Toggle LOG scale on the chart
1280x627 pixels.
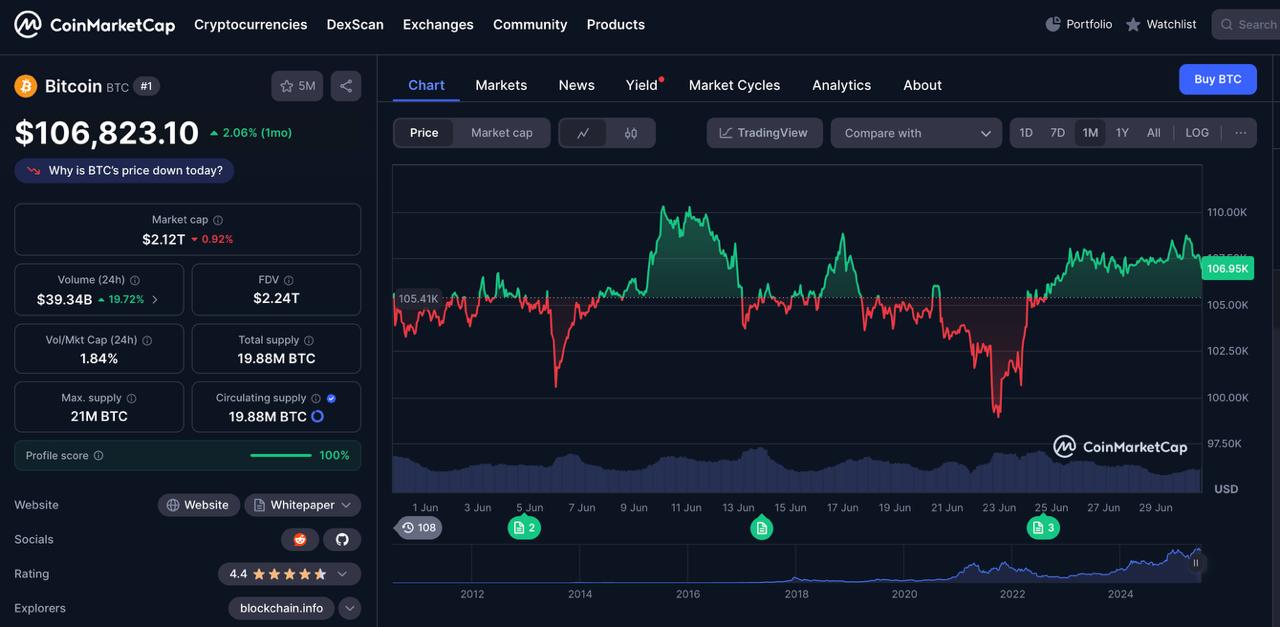tap(1197, 133)
